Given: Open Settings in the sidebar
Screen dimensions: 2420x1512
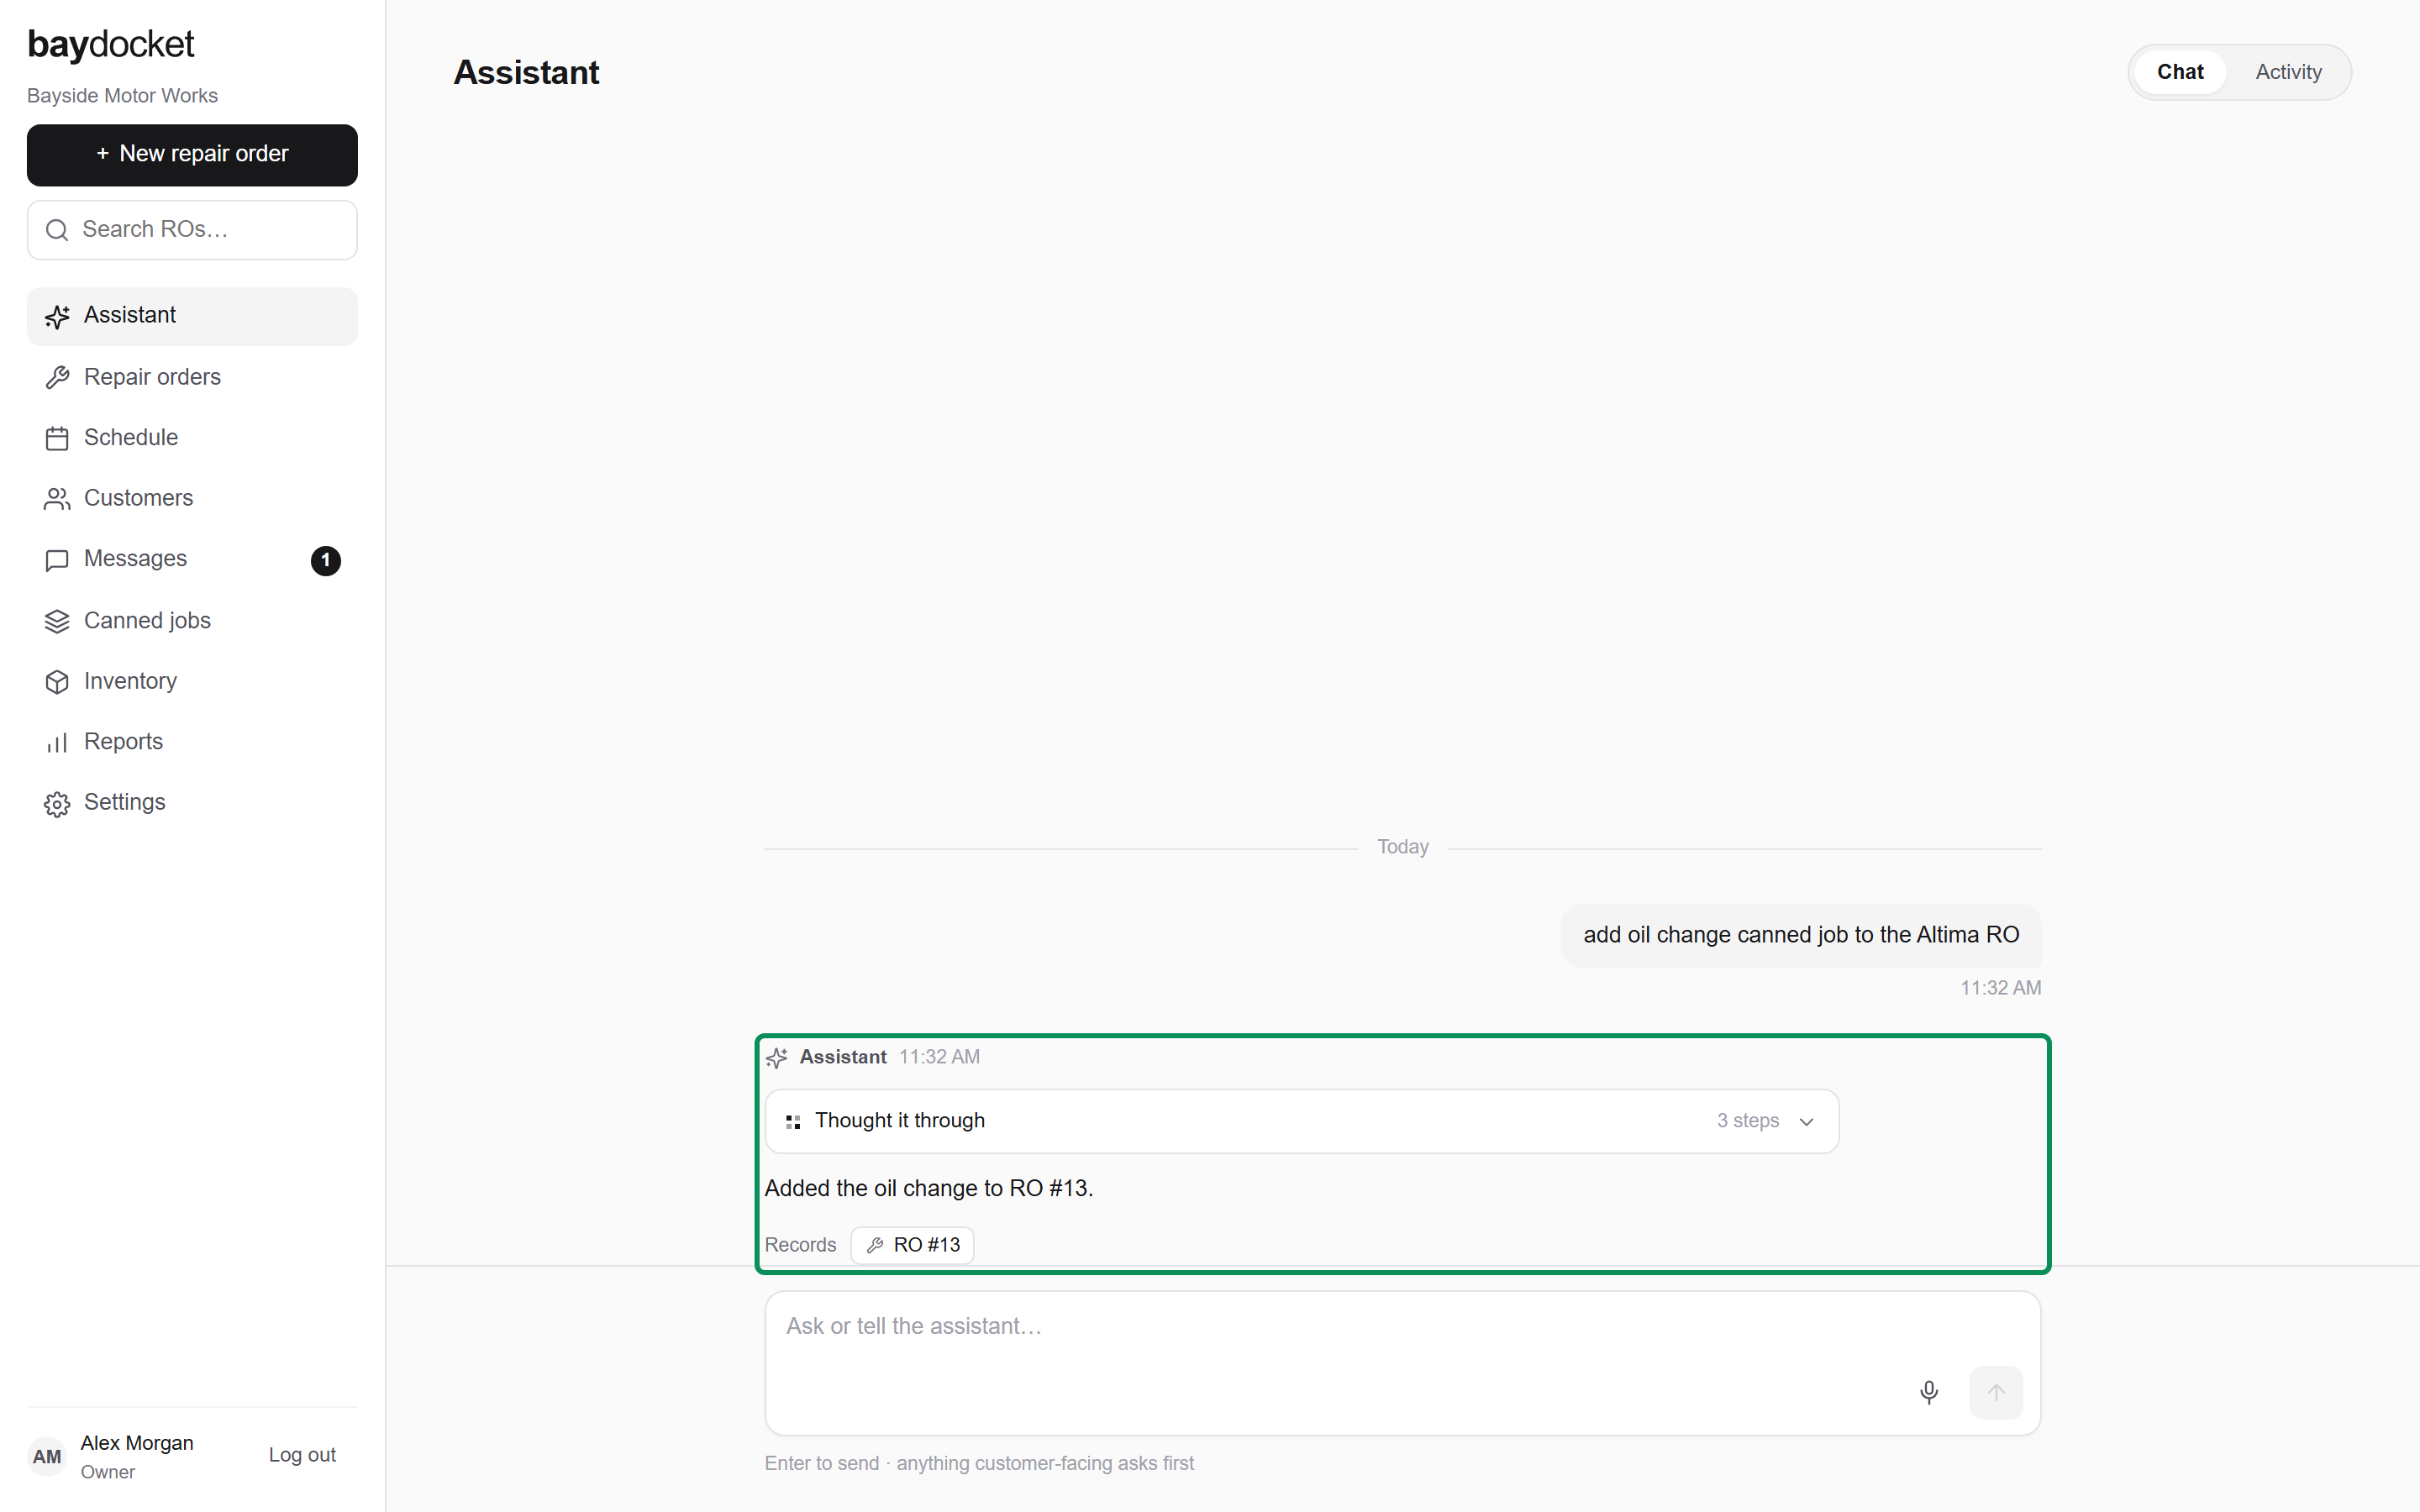Looking at the screenshot, I should tap(192, 804).
